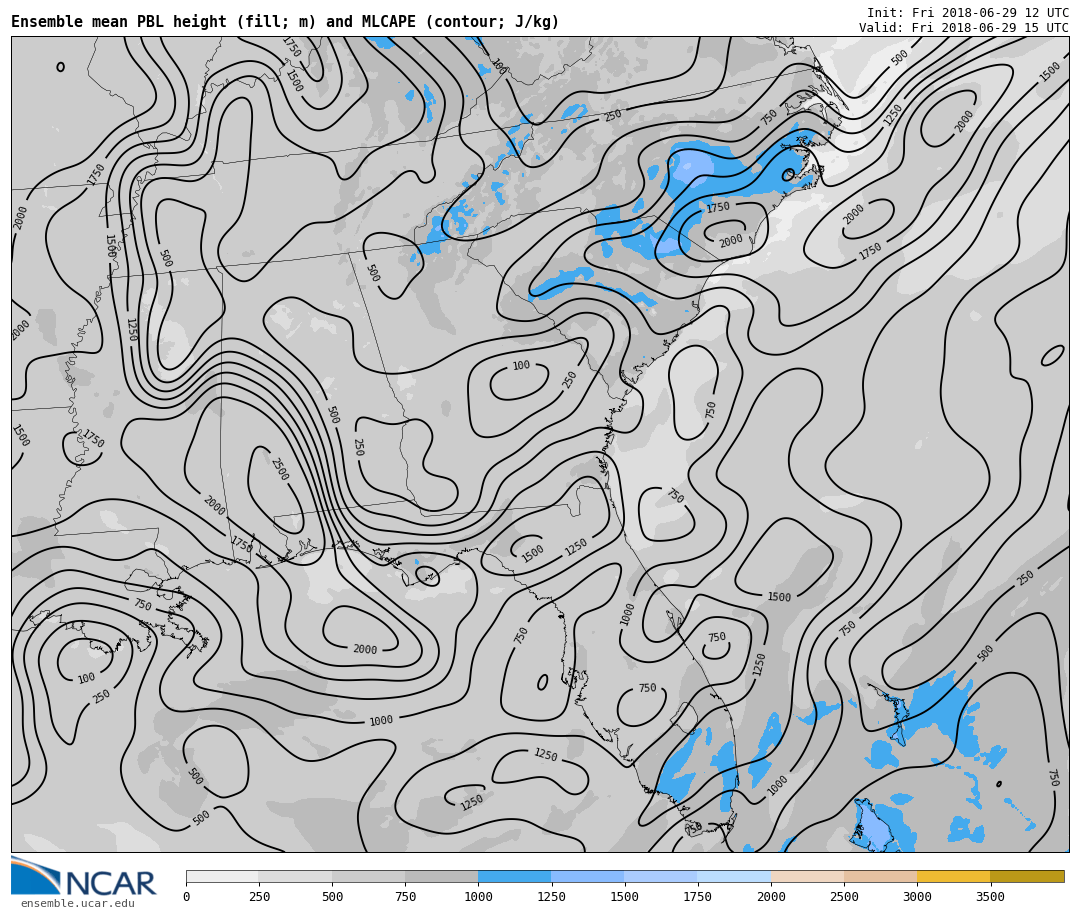The image size is (1080, 915).
Task: Click the '1250' colorbar tick label
Action: coord(551,896)
